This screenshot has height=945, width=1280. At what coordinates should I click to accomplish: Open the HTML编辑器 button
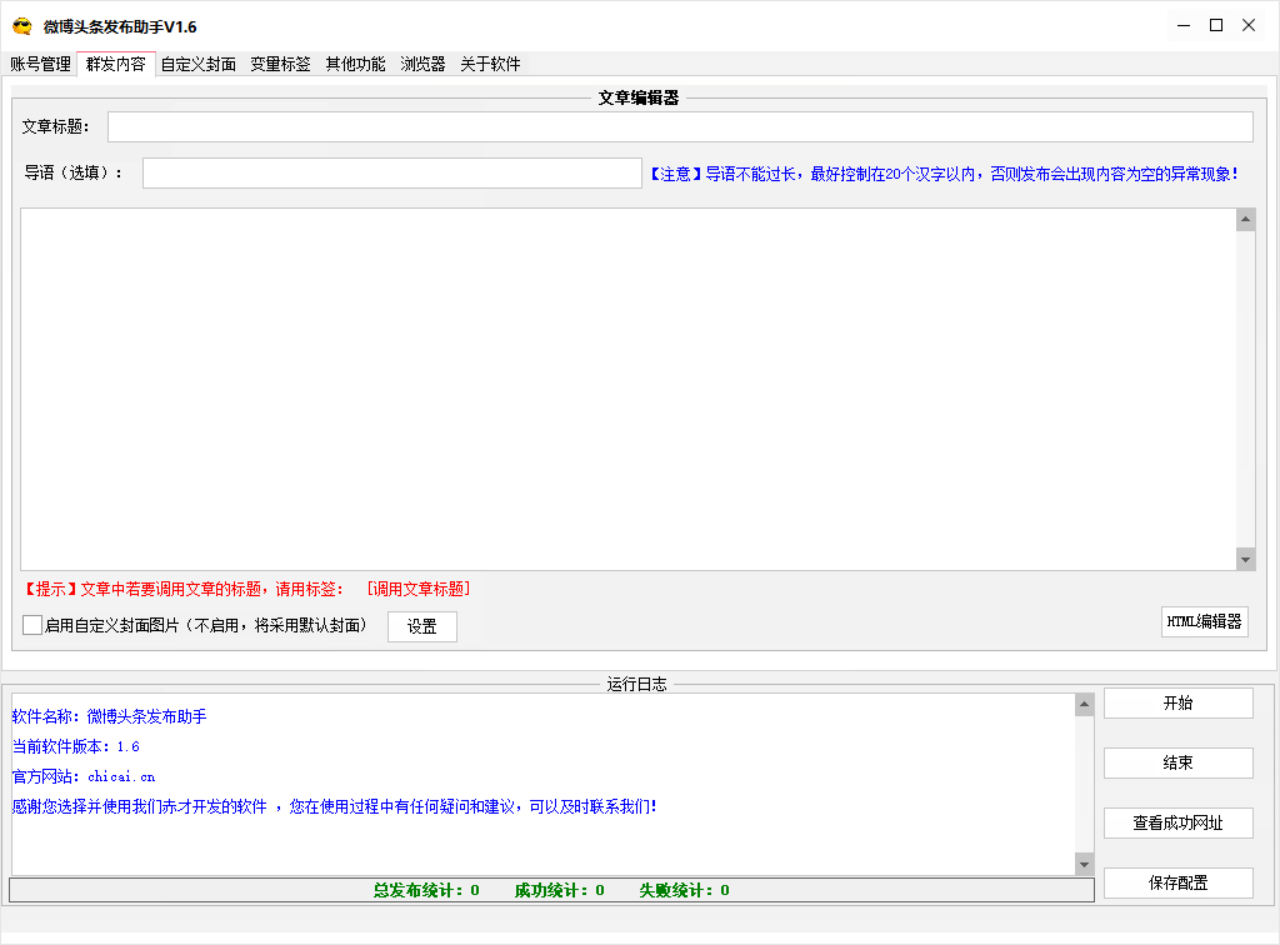(x=1204, y=622)
